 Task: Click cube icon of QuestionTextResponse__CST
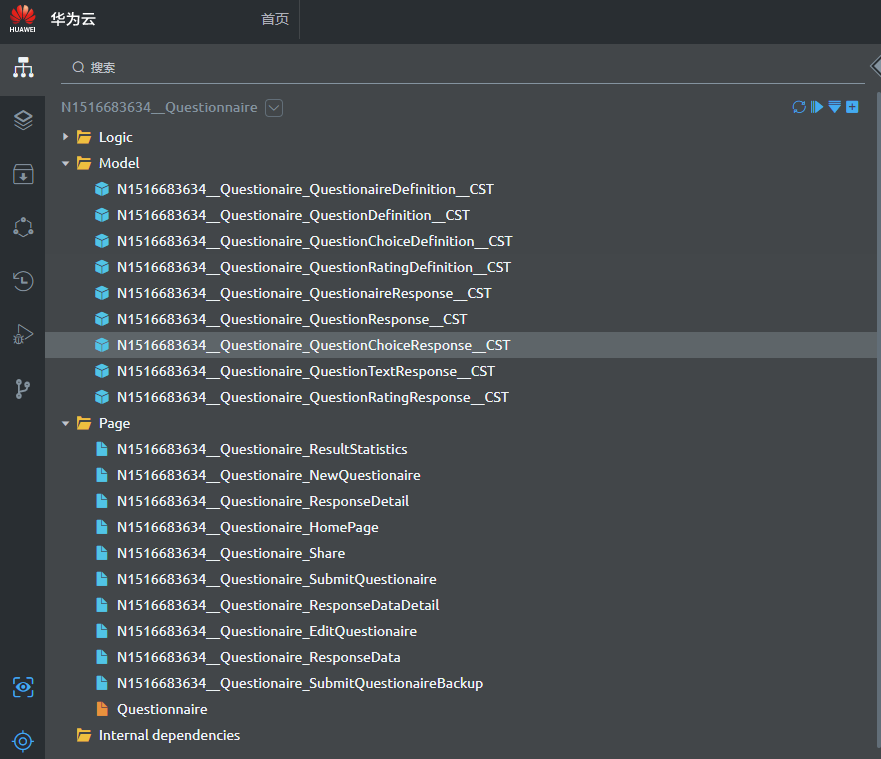tap(102, 371)
